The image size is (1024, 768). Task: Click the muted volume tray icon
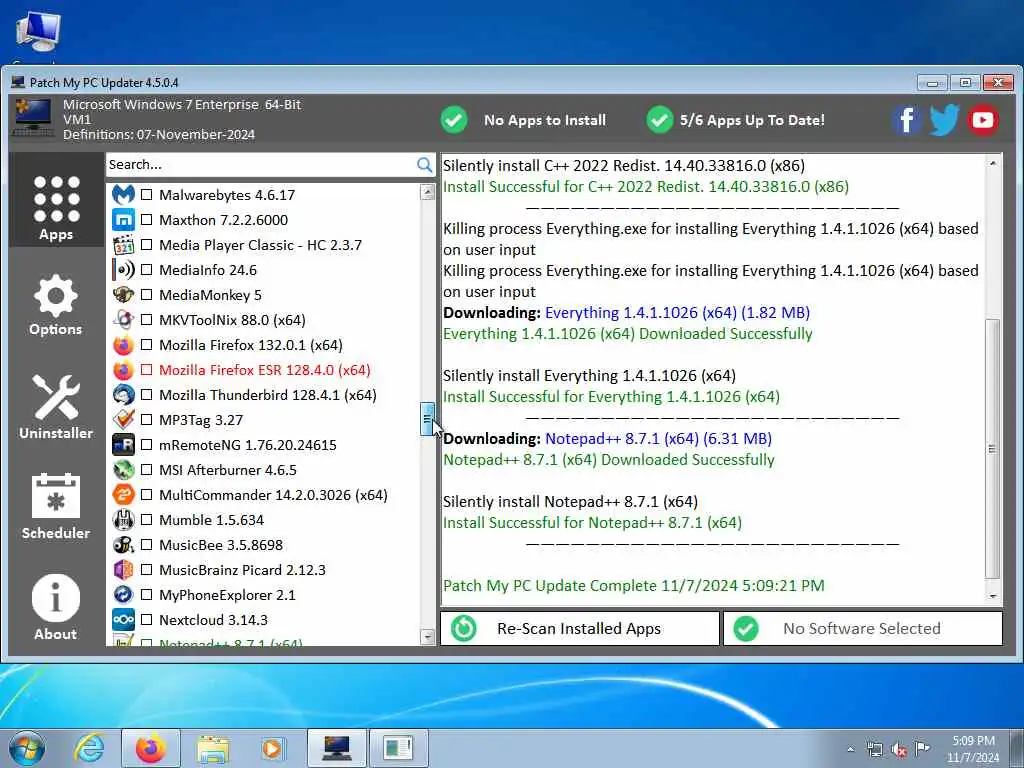[899, 750]
